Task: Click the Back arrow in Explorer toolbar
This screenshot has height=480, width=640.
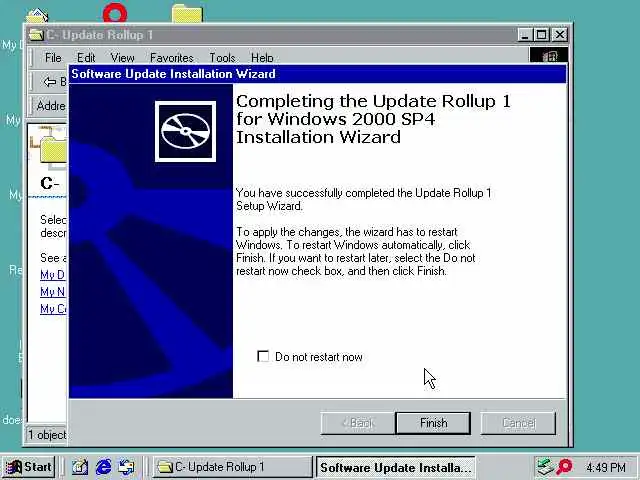Action: click(50, 82)
